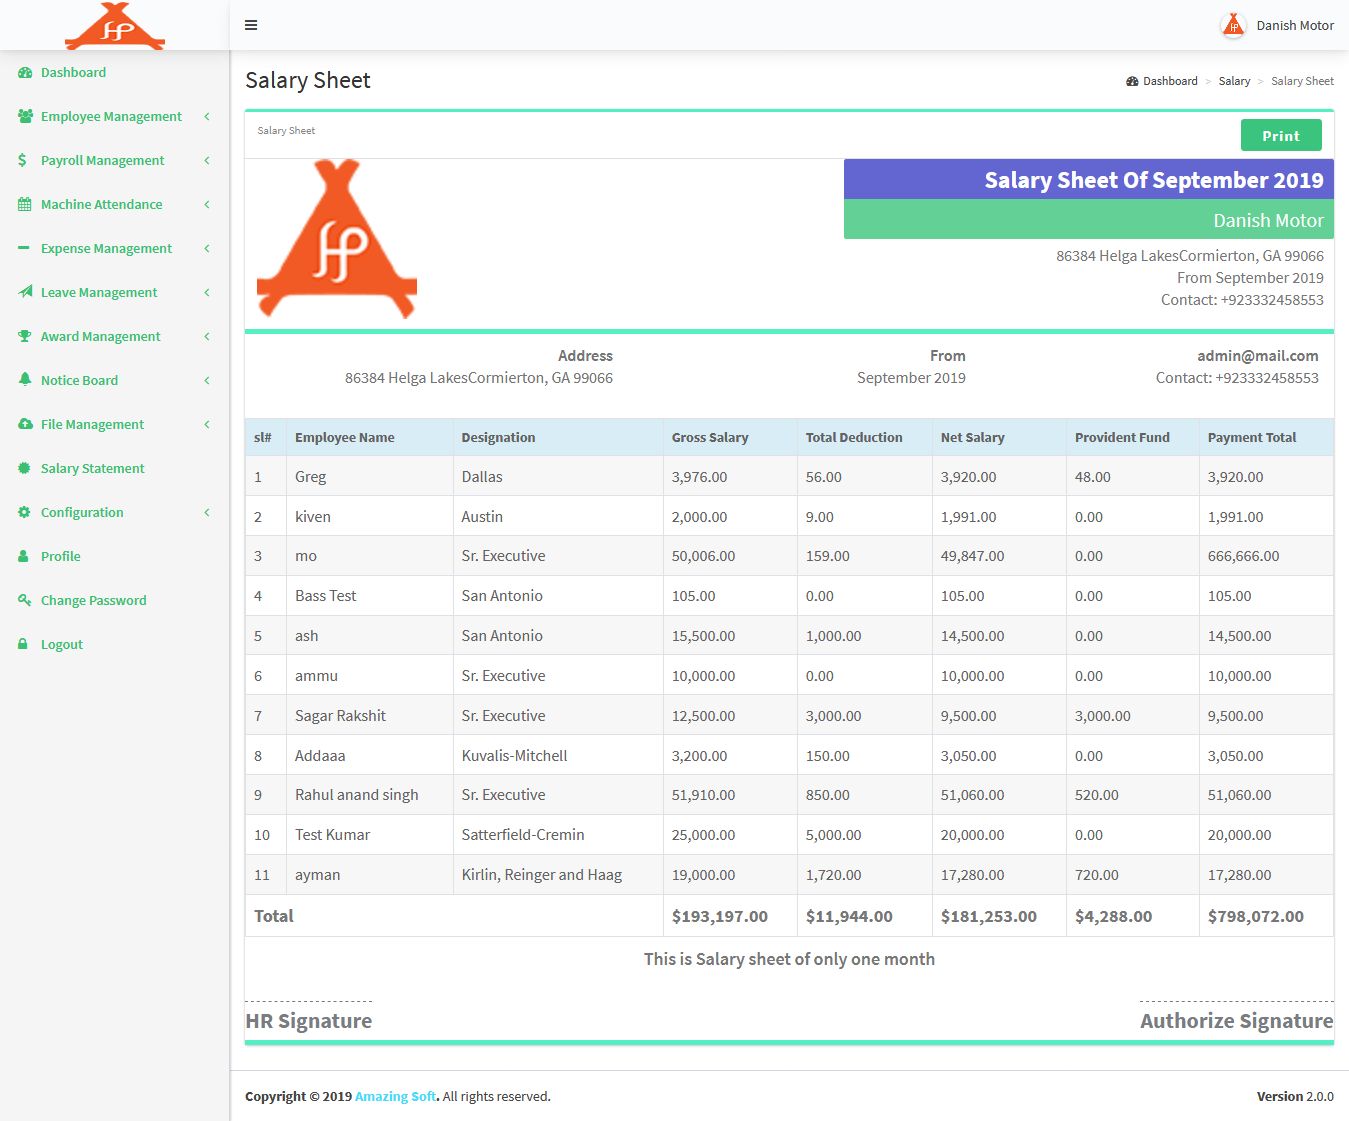Click the Machine Attendance calendar icon
Screen dimensions: 1349x1121
pyautogui.click(x=25, y=204)
